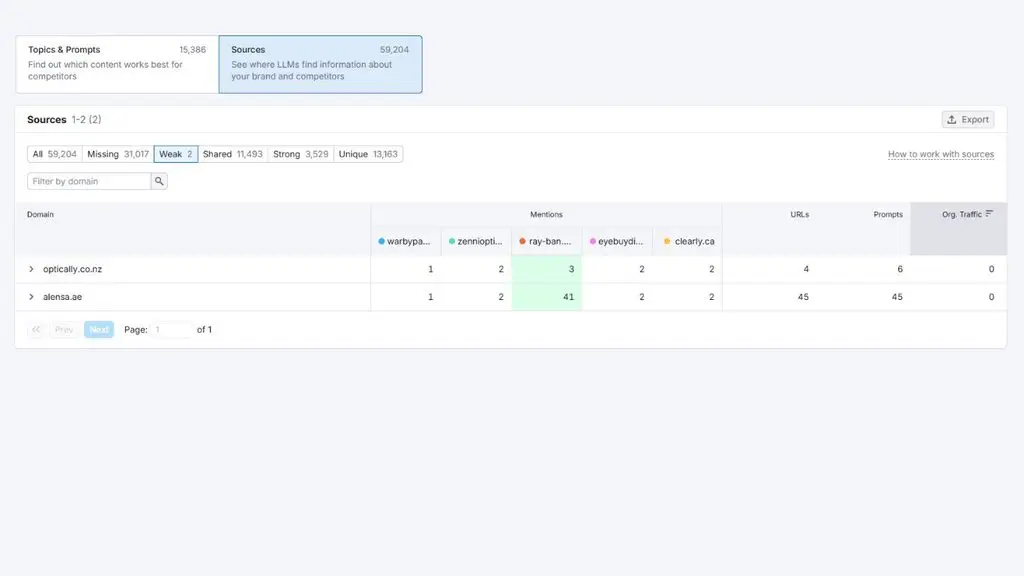Click the eyebuydi... column header
This screenshot has height=576, width=1024.
coord(616,242)
